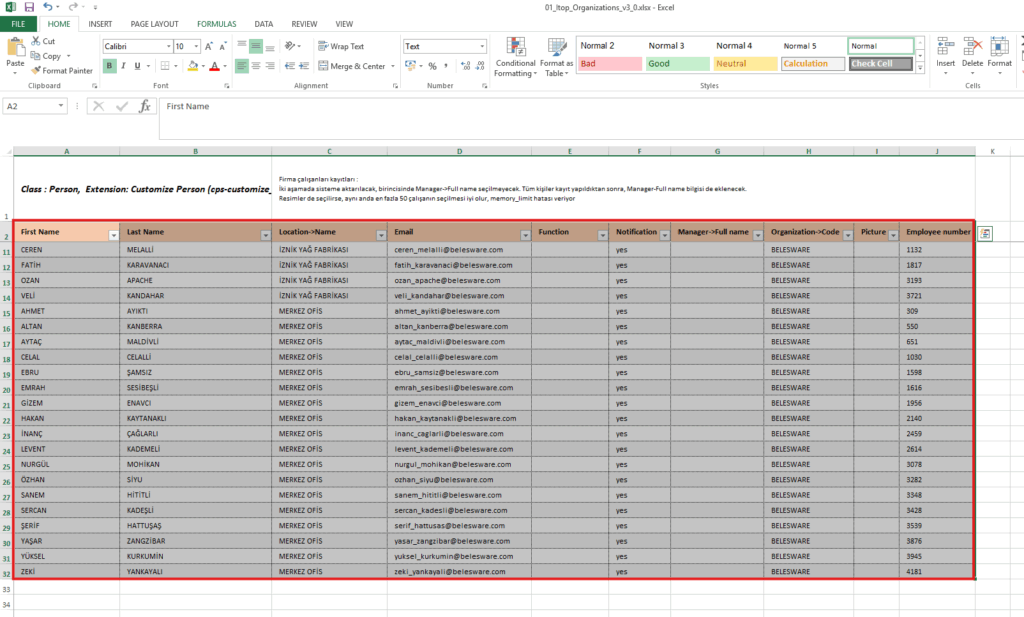The height and width of the screenshot is (617, 1024).
Task: Merge and center the selected cells
Action: pyautogui.click(x=351, y=66)
